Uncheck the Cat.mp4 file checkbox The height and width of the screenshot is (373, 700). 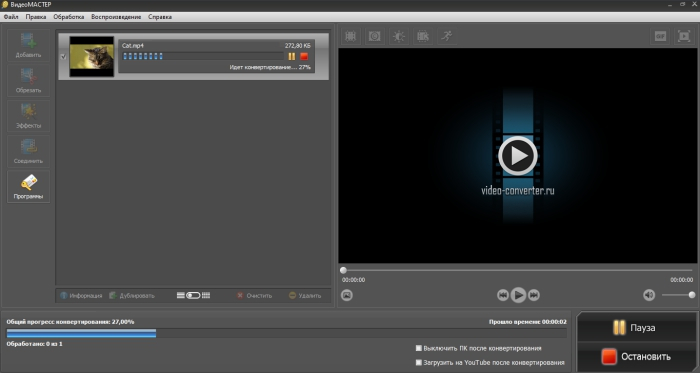[63, 57]
